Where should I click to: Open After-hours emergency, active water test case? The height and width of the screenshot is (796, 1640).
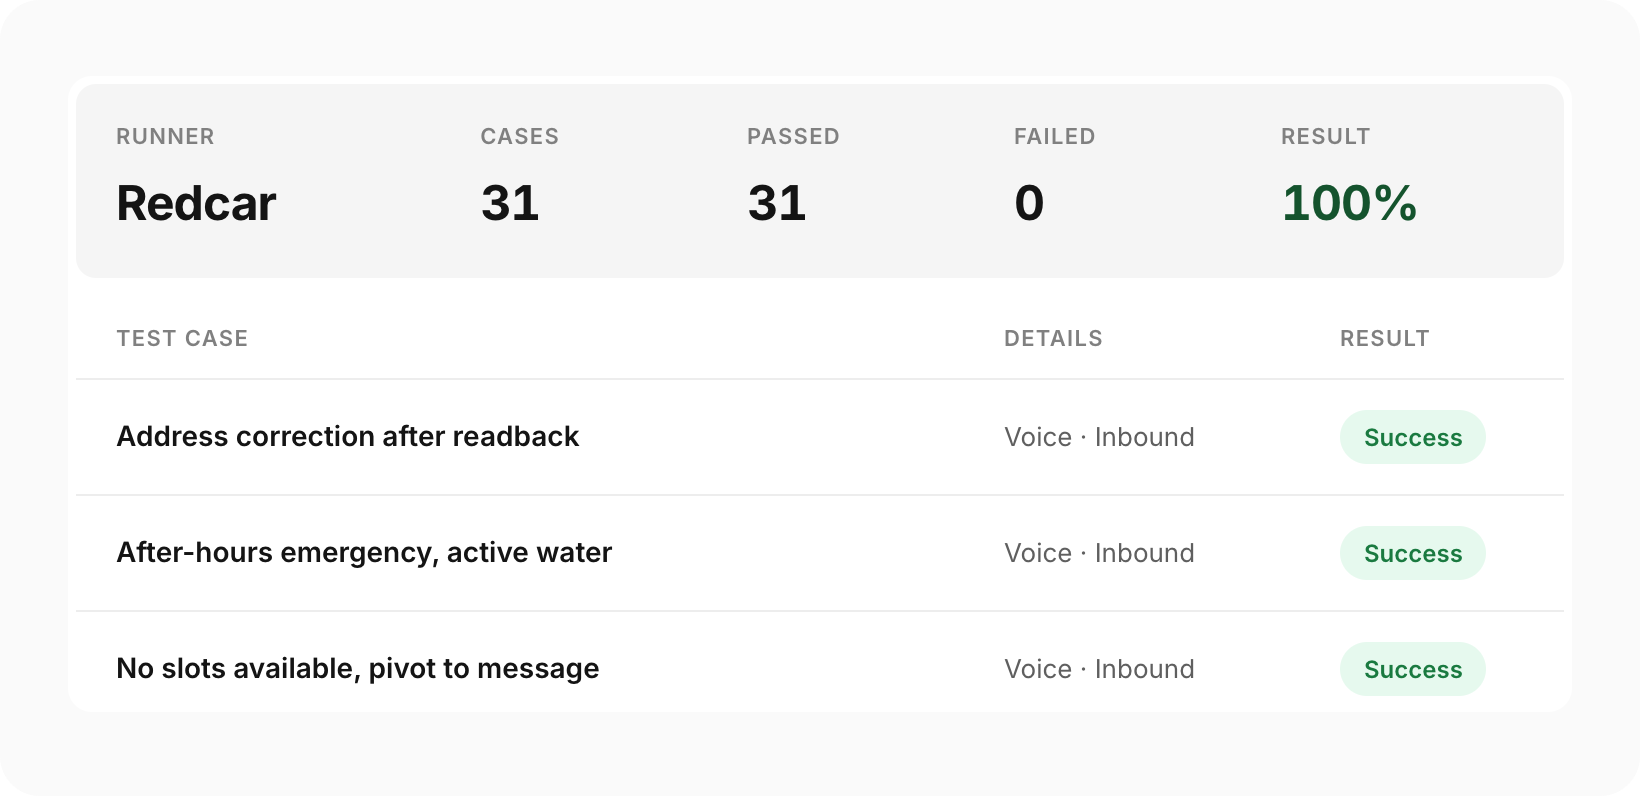tap(364, 553)
